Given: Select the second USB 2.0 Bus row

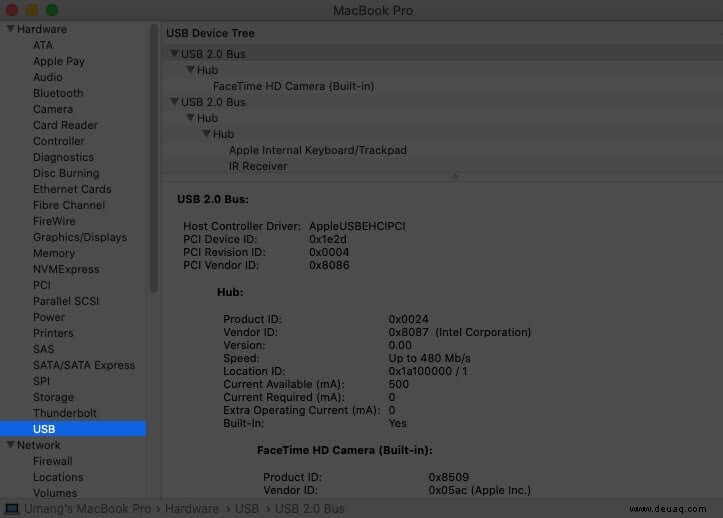Looking at the screenshot, I should pos(442,101).
